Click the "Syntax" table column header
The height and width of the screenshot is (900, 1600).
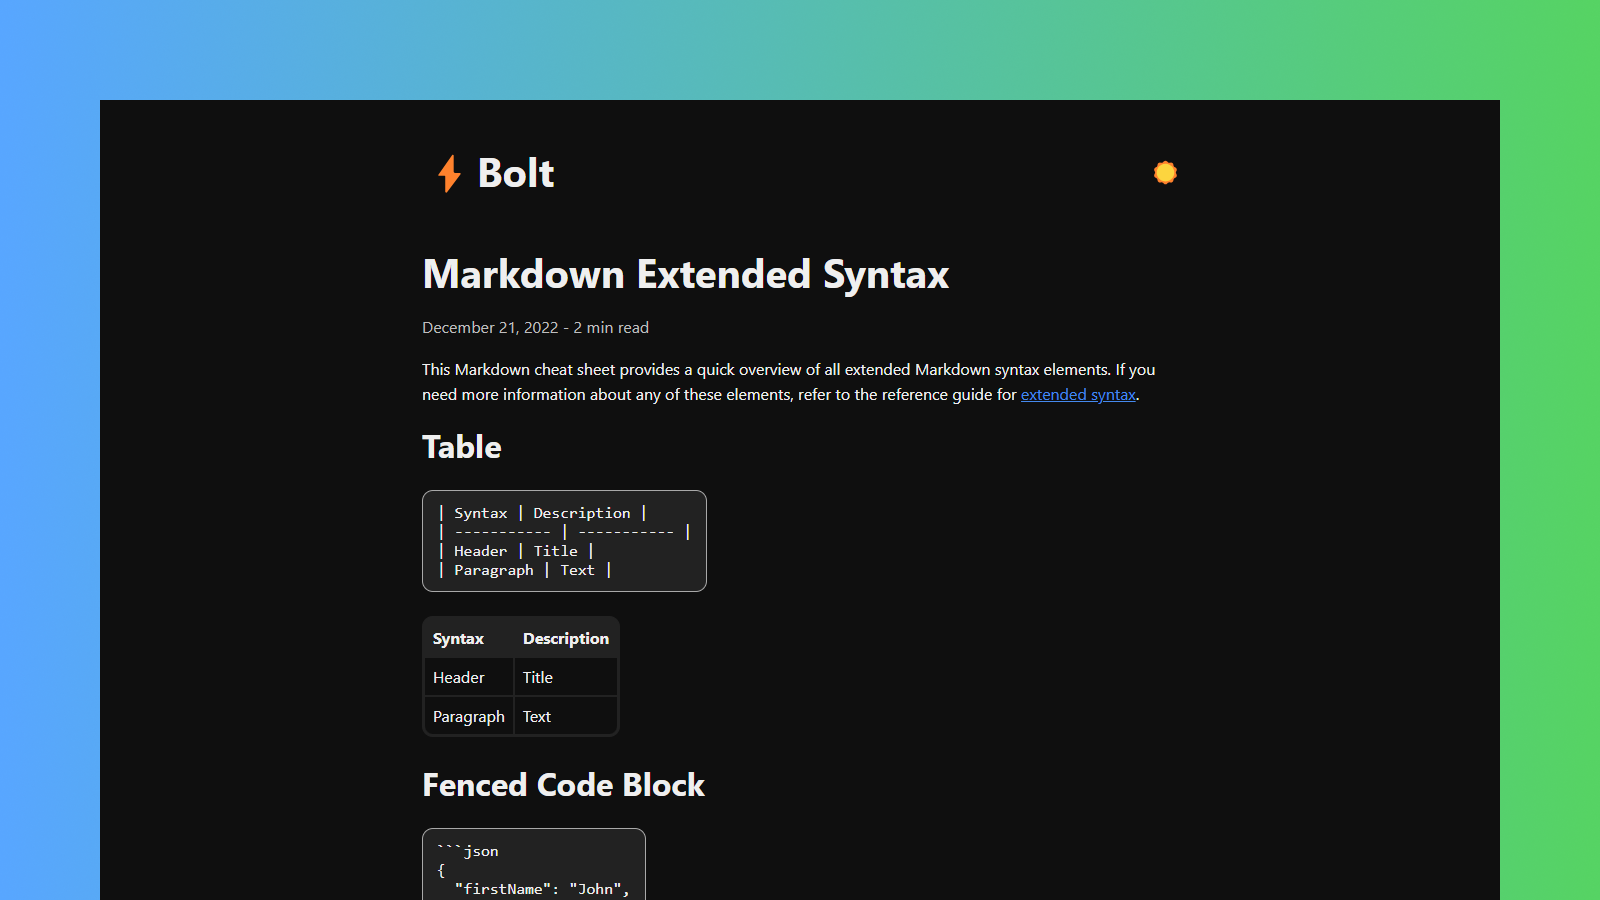click(x=458, y=639)
